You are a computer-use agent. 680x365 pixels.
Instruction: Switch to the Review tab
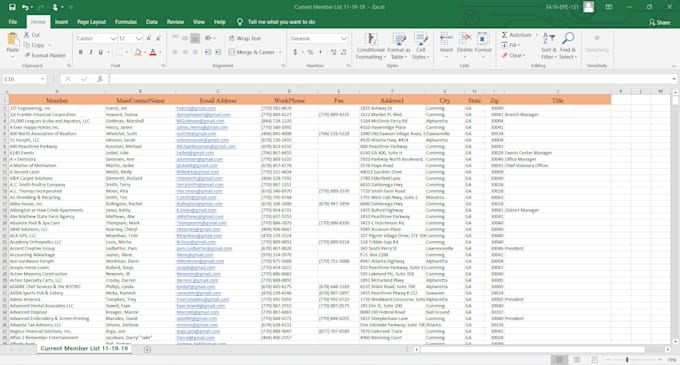[x=175, y=22]
